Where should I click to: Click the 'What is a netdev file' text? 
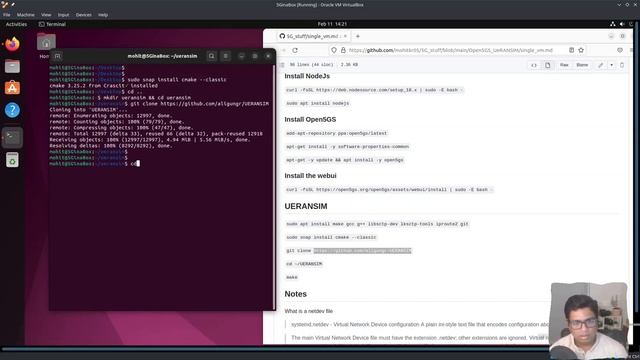tap(309, 311)
